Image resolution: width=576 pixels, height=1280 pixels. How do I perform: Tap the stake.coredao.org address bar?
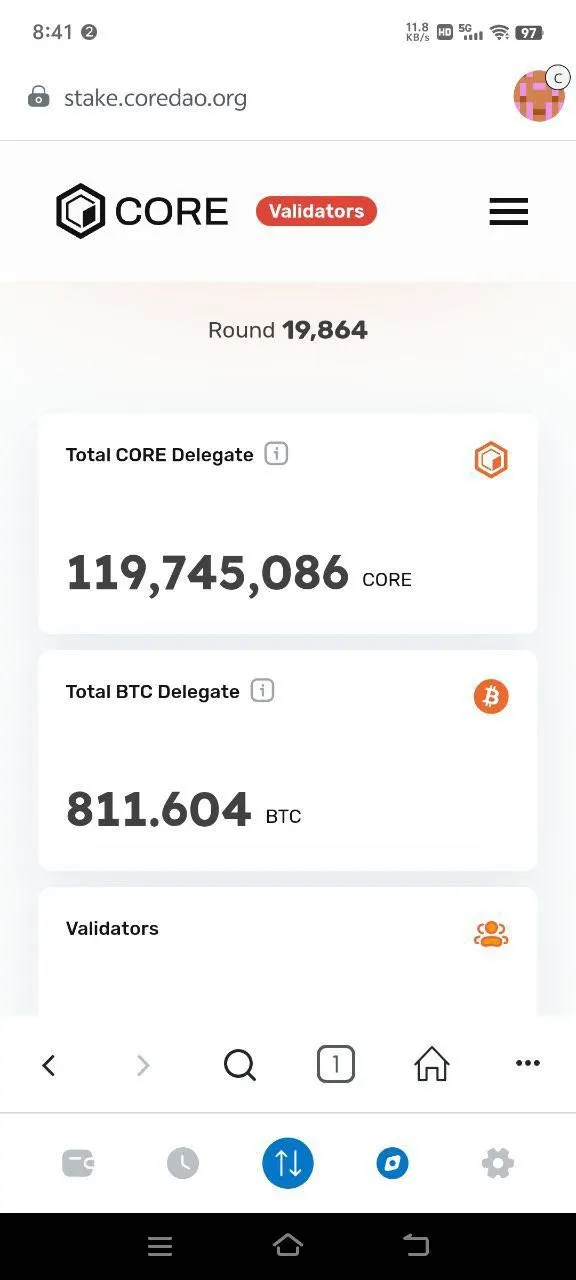[155, 98]
